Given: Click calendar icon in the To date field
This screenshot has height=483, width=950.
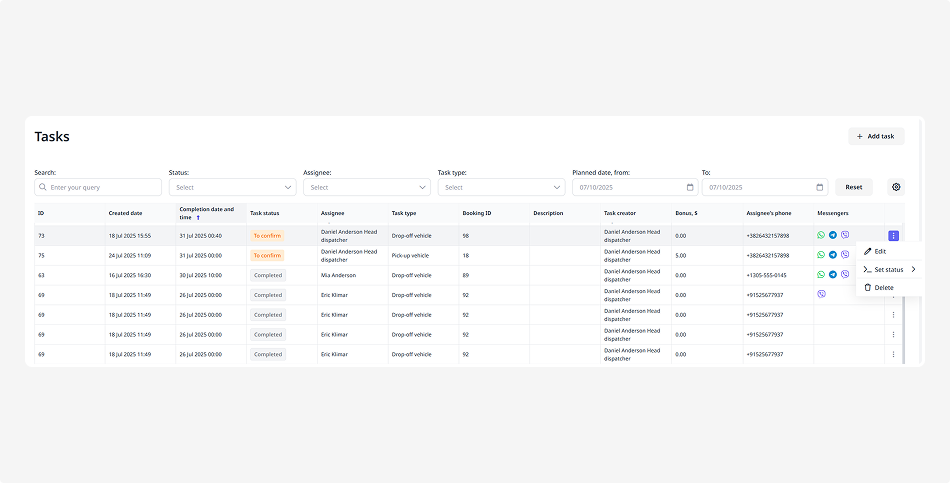Looking at the screenshot, I should (820, 187).
